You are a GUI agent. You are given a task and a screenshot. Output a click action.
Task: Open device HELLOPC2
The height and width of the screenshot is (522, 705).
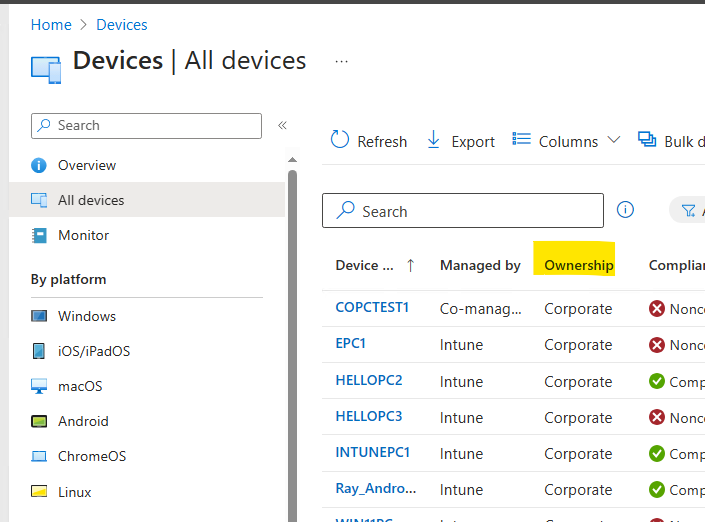click(369, 380)
